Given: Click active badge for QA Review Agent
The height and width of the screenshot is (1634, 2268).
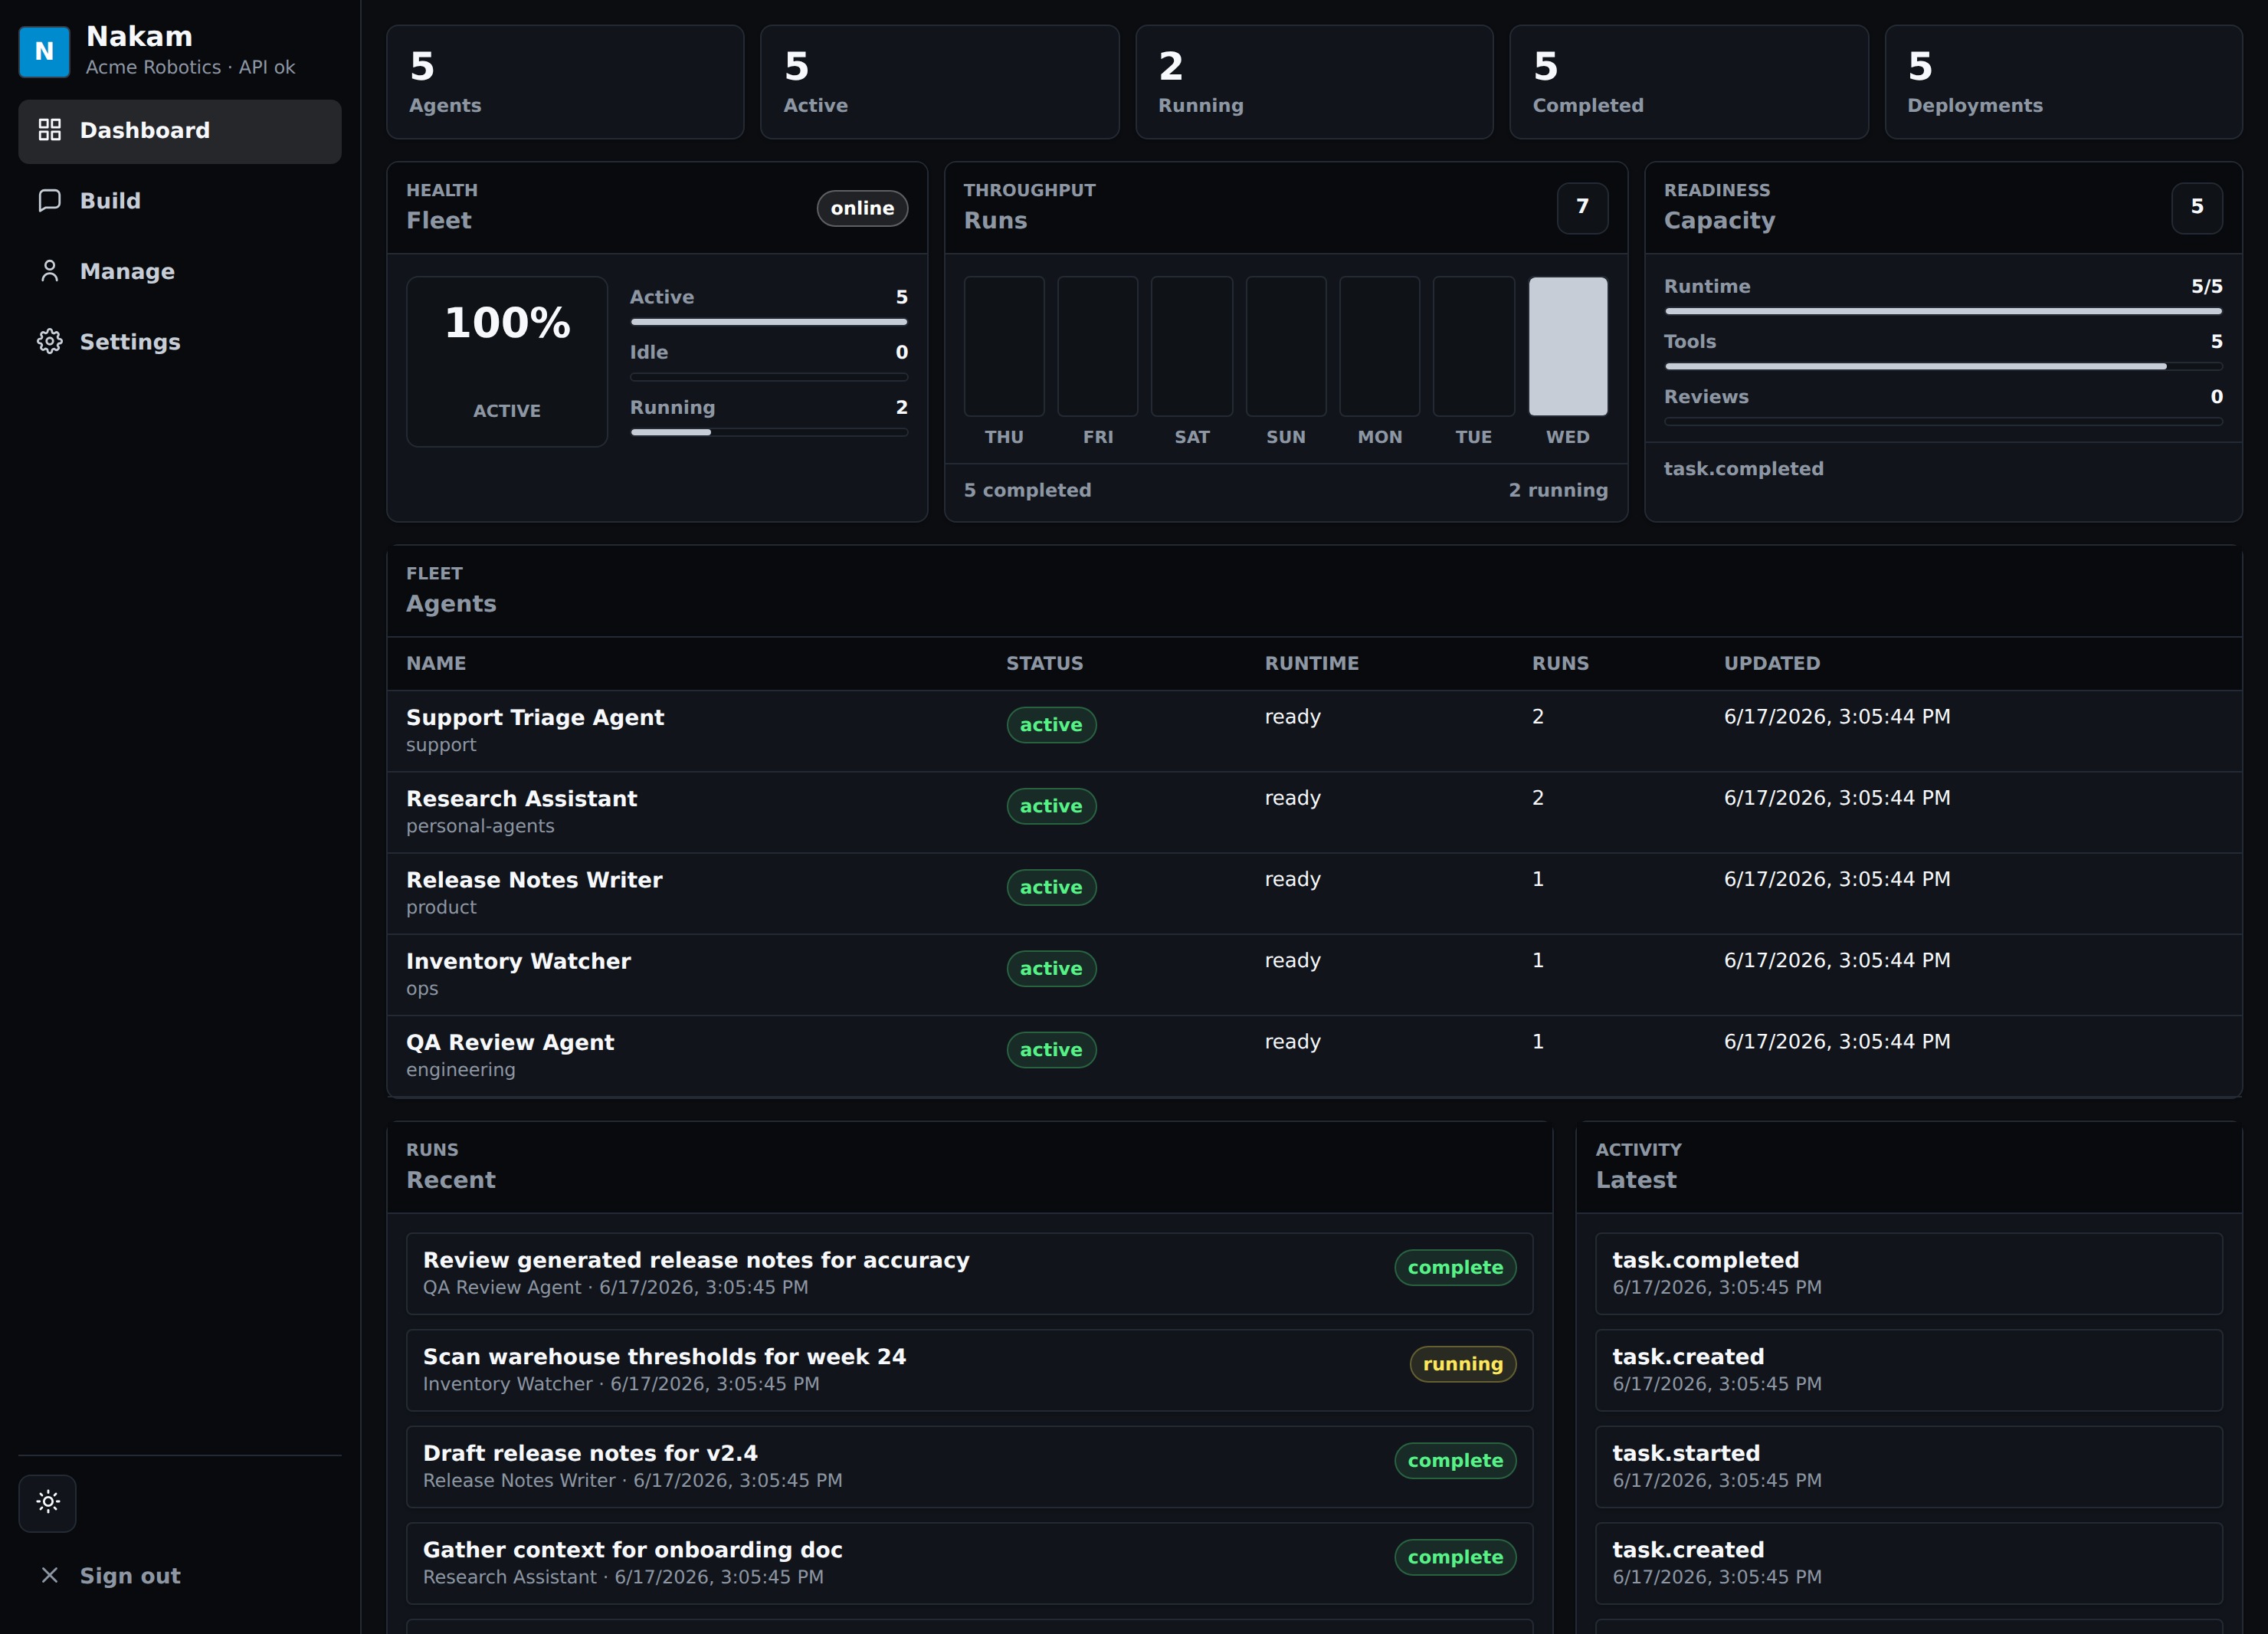Looking at the screenshot, I should coord(1051,1050).
